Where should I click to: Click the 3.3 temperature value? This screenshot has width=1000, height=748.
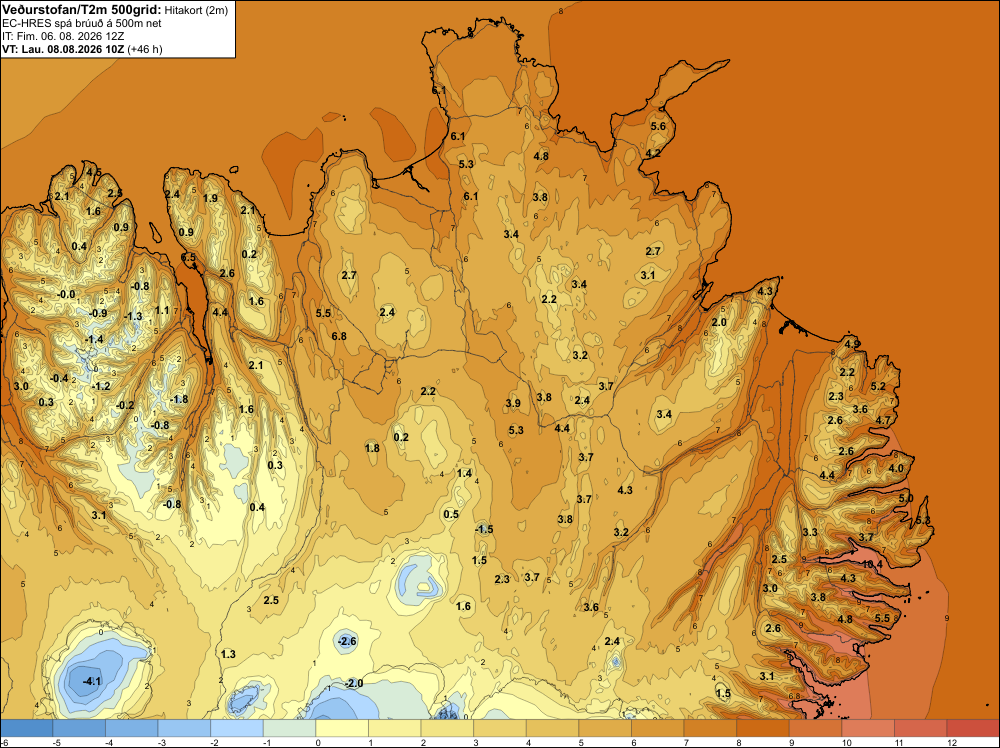[x=810, y=532]
